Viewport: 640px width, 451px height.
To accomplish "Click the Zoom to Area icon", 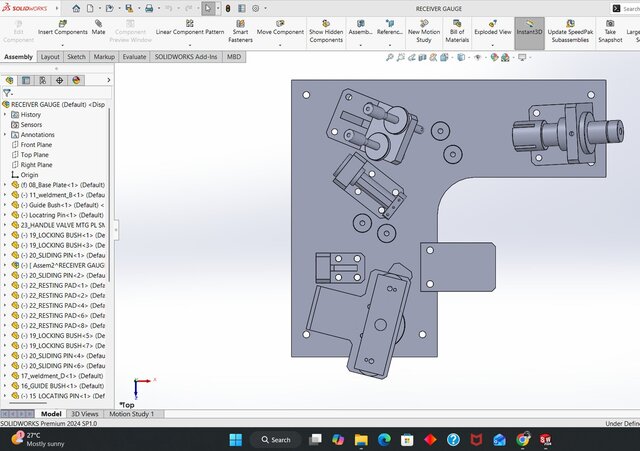I will 401,58.
